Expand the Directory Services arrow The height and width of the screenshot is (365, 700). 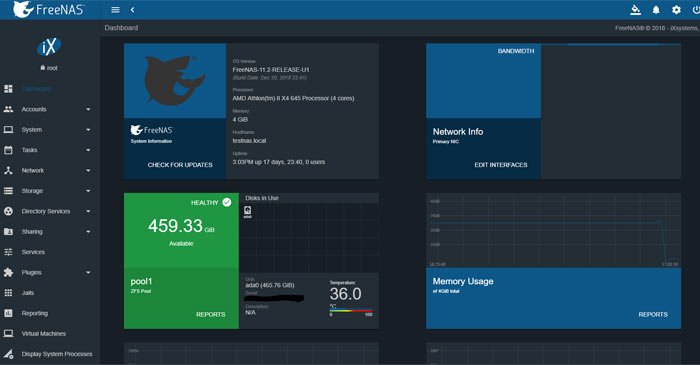point(88,211)
